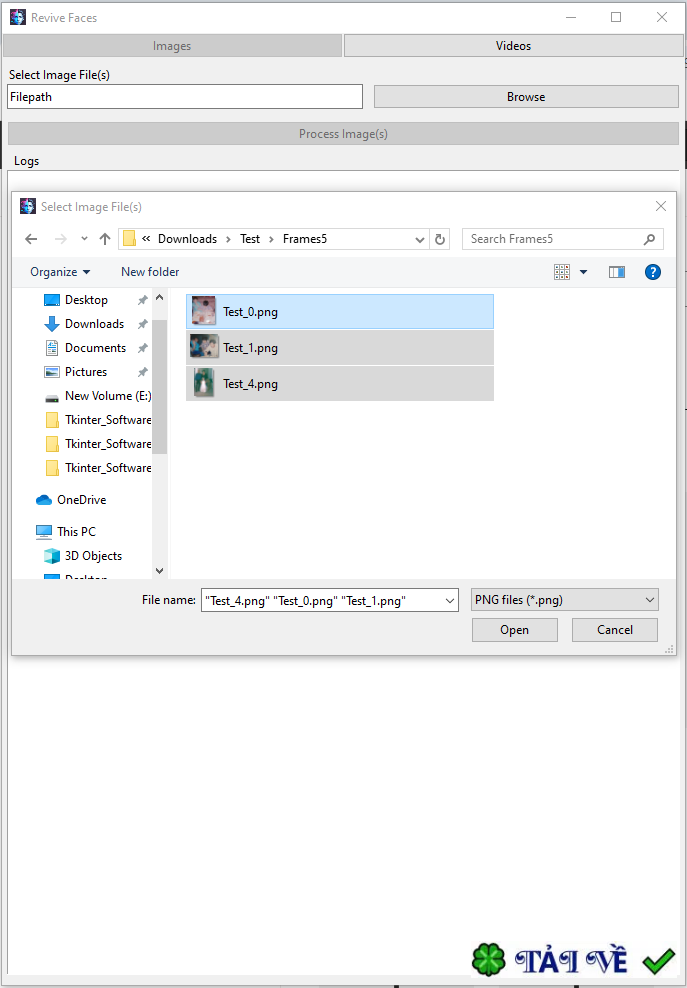Click Process Image(s) button

[x=344, y=134]
